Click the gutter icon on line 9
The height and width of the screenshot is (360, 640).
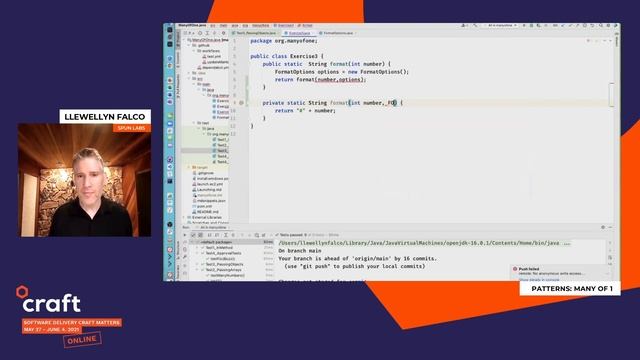click(241, 103)
